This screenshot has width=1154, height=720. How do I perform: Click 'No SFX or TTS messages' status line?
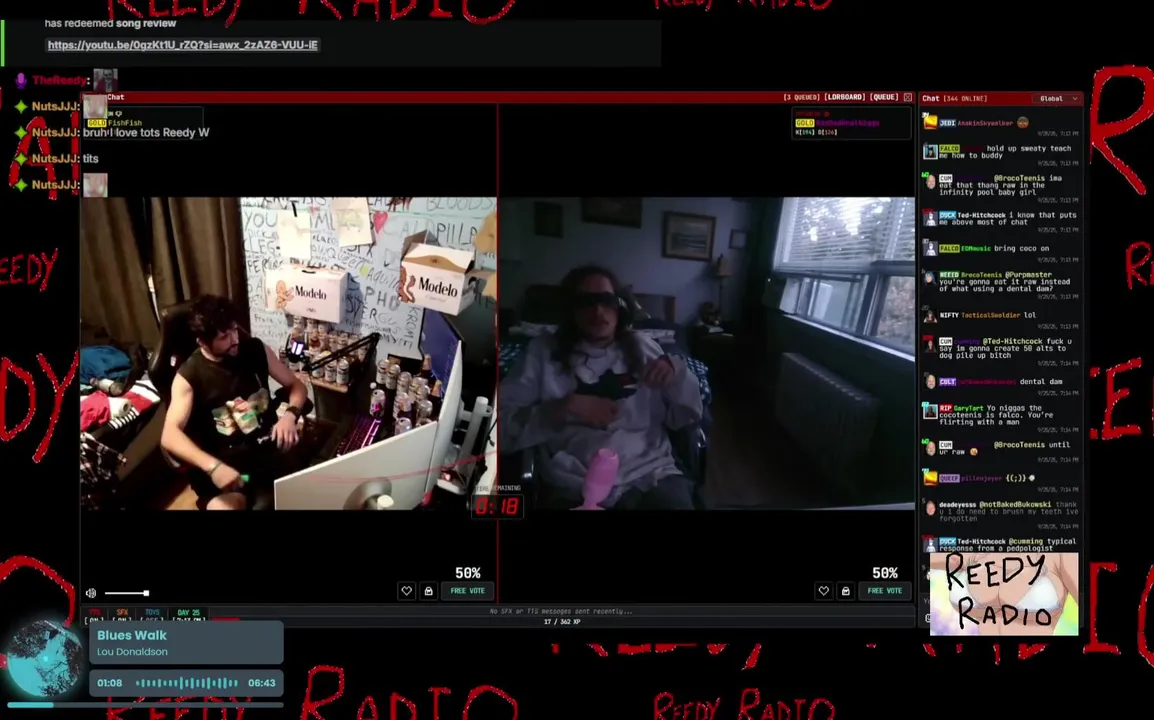(x=561, y=611)
